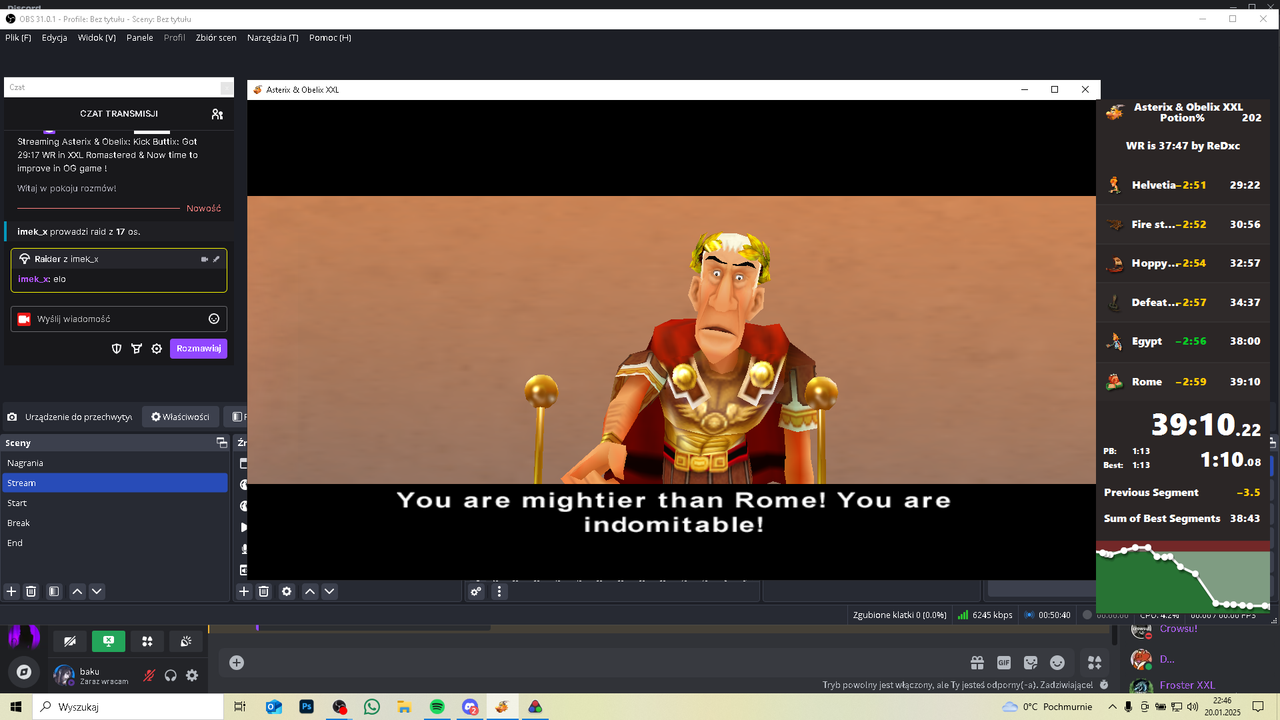This screenshot has width=1280, height=720.
Task: Add a new source with the plus icon
Action: pos(244,592)
